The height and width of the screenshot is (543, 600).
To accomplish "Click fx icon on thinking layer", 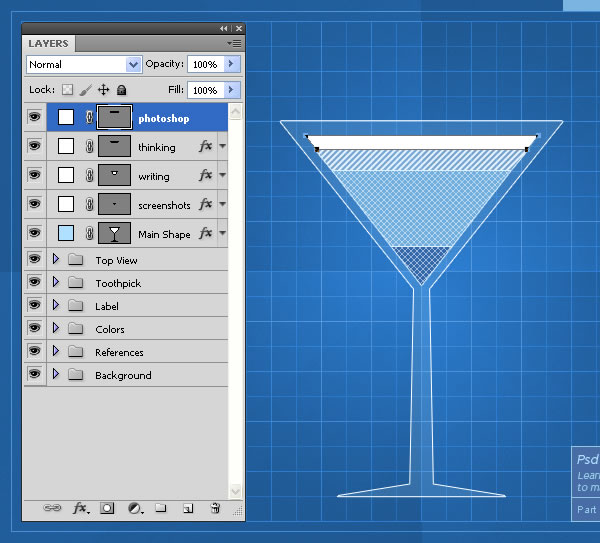I will tap(205, 146).
